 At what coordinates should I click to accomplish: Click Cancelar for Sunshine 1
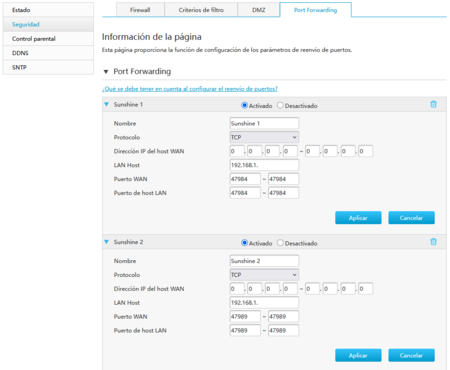pos(411,218)
